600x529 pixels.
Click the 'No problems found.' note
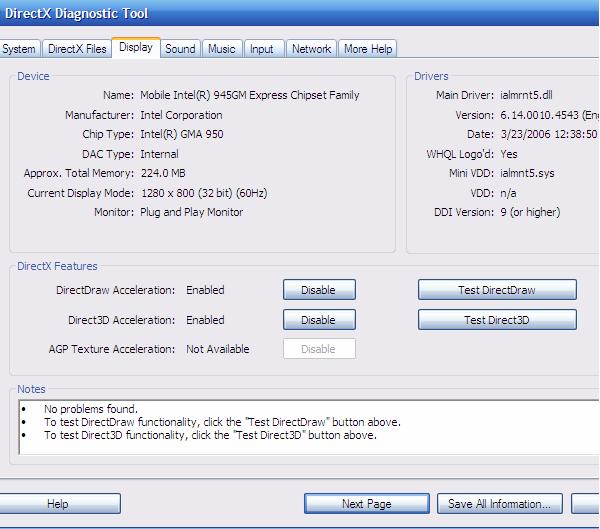point(91,409)
